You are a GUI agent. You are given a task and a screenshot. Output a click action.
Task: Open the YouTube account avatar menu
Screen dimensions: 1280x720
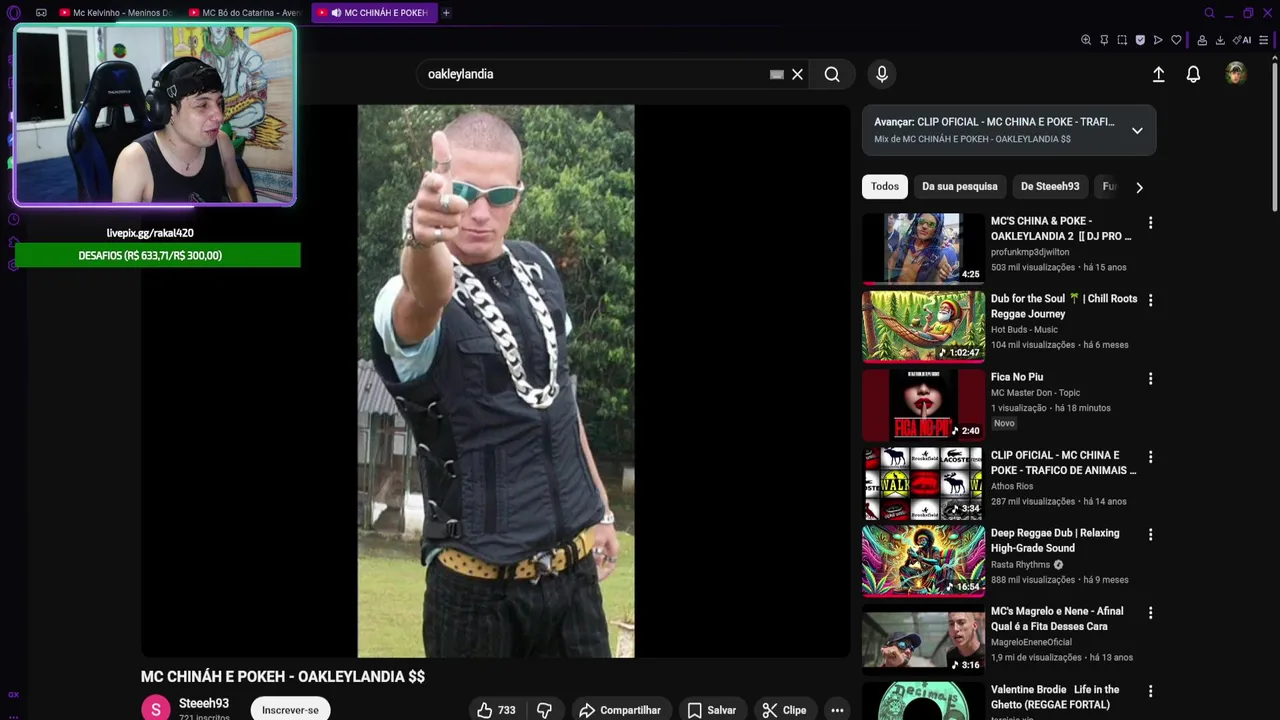[1236, 74]
